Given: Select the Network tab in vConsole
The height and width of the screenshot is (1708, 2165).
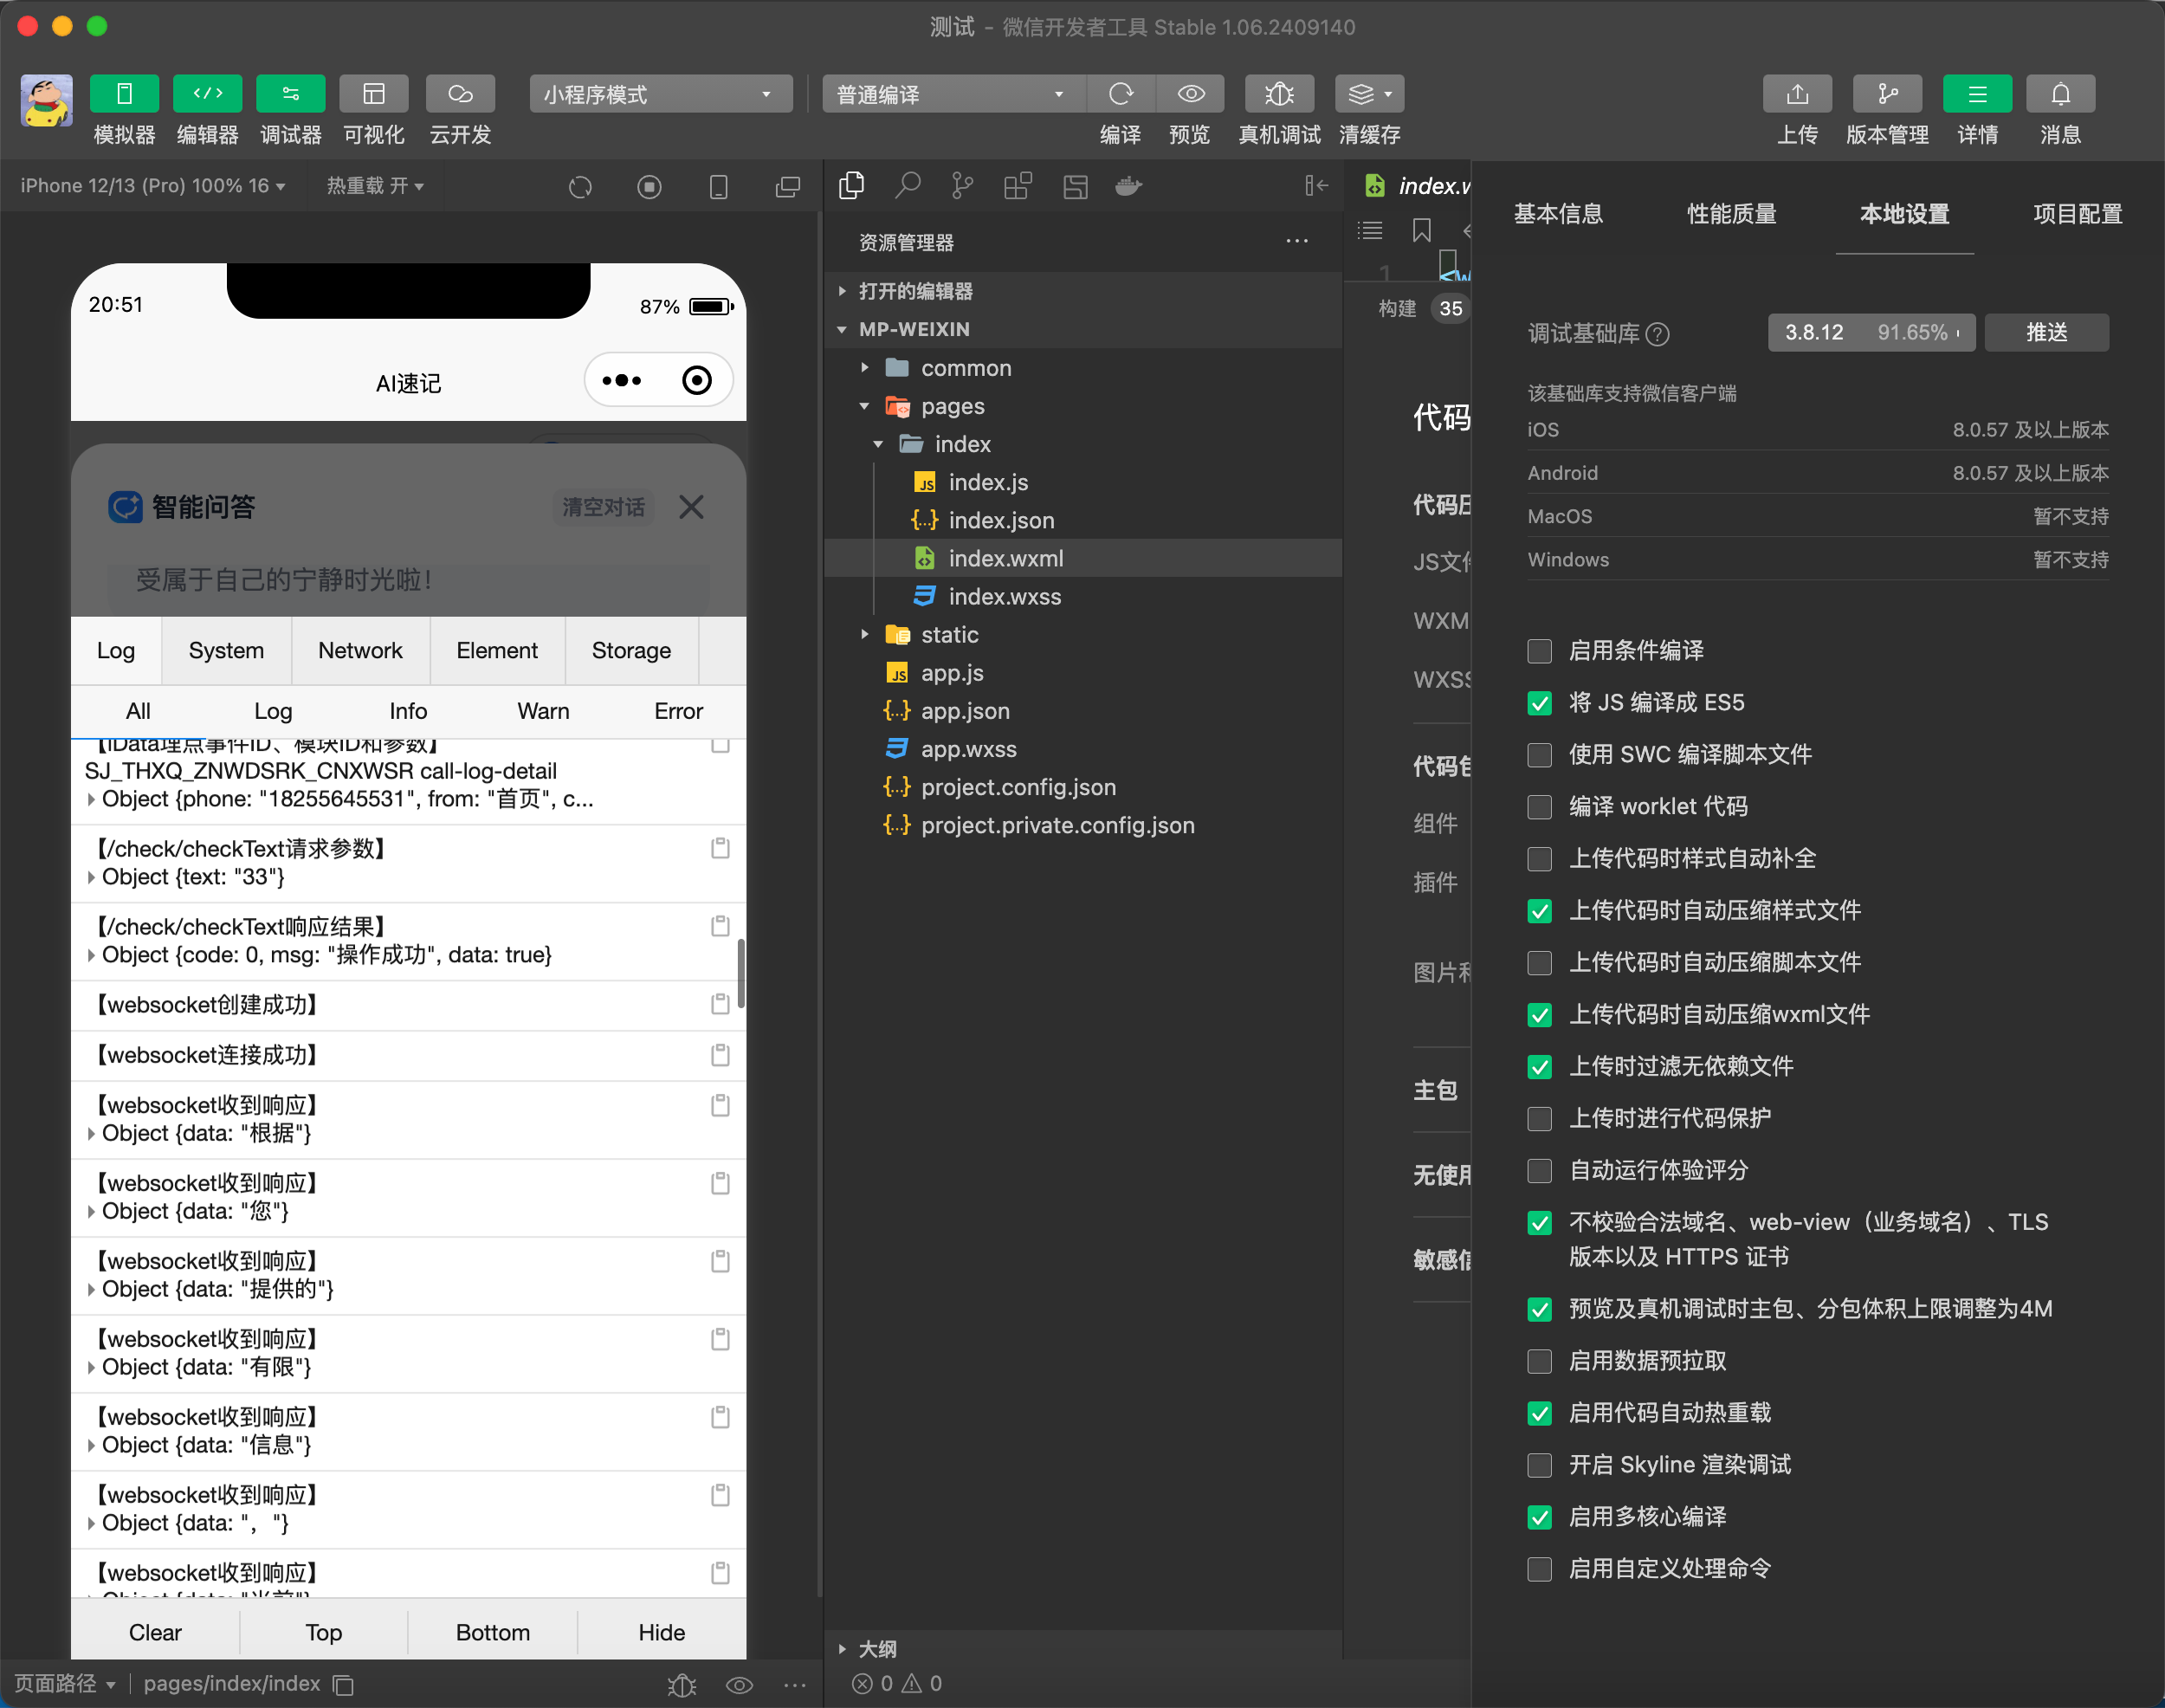Looking at the screenshot, I should click(360, 651).
